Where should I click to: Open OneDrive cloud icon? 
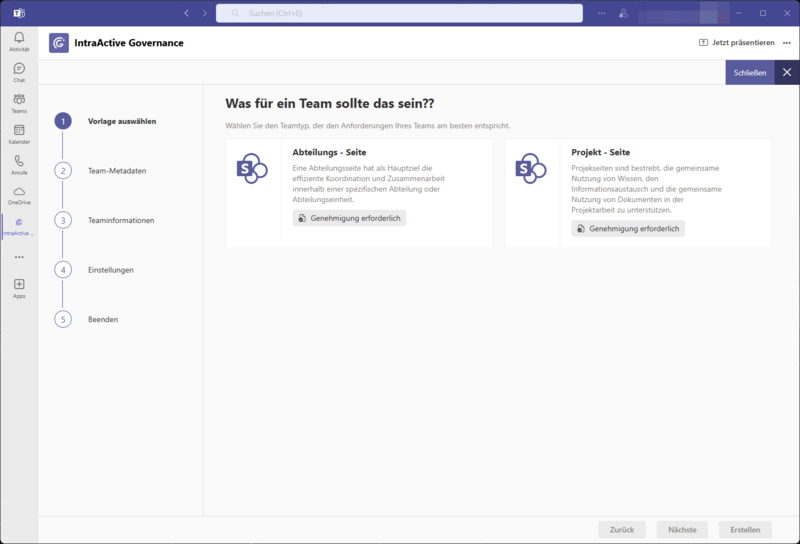tap(18, 193)
